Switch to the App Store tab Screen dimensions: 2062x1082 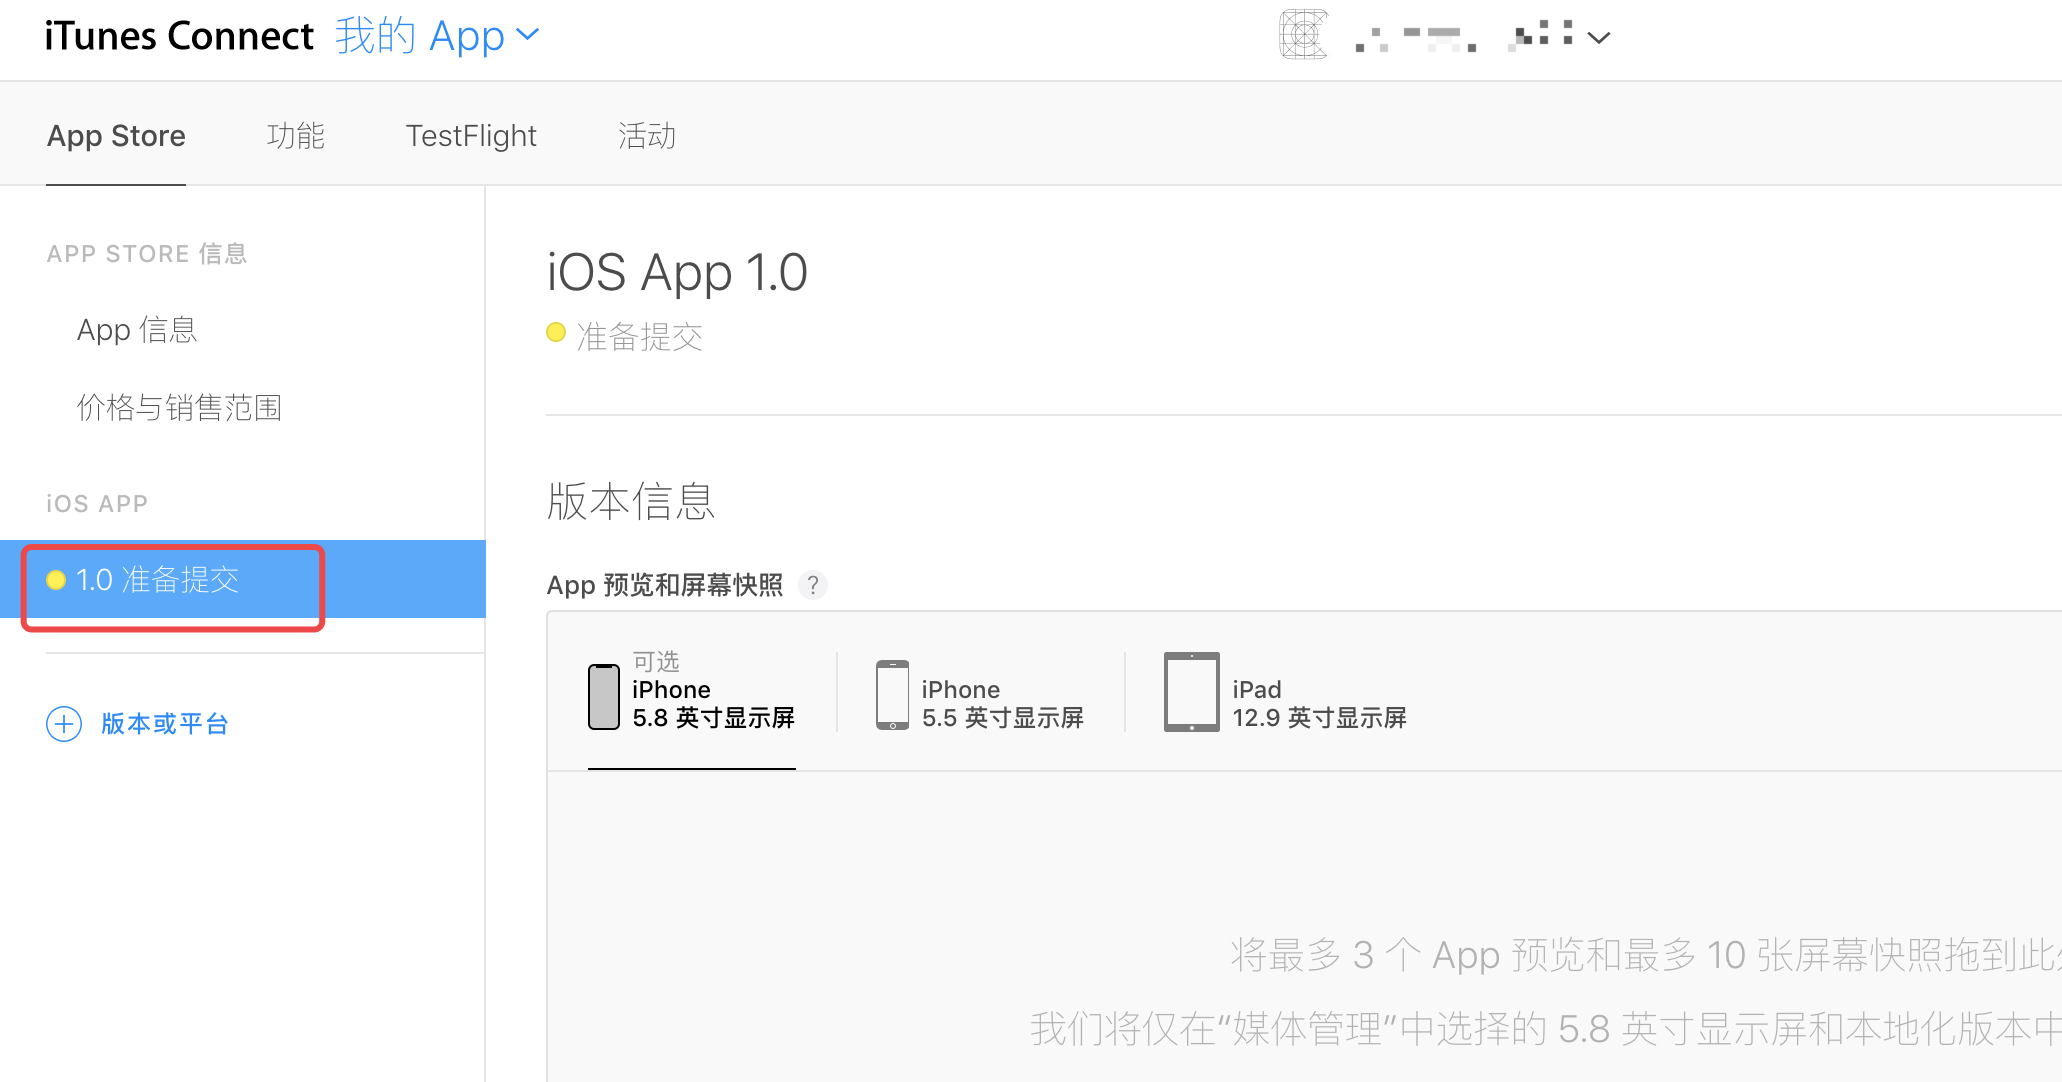116,135
